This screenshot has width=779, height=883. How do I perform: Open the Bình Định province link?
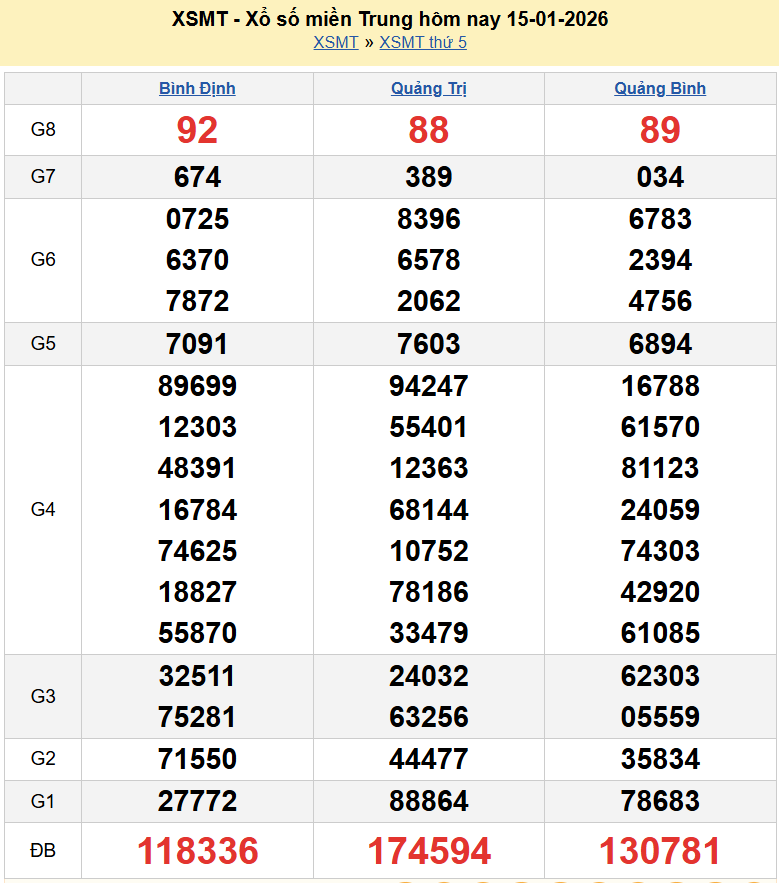point(197,88)
